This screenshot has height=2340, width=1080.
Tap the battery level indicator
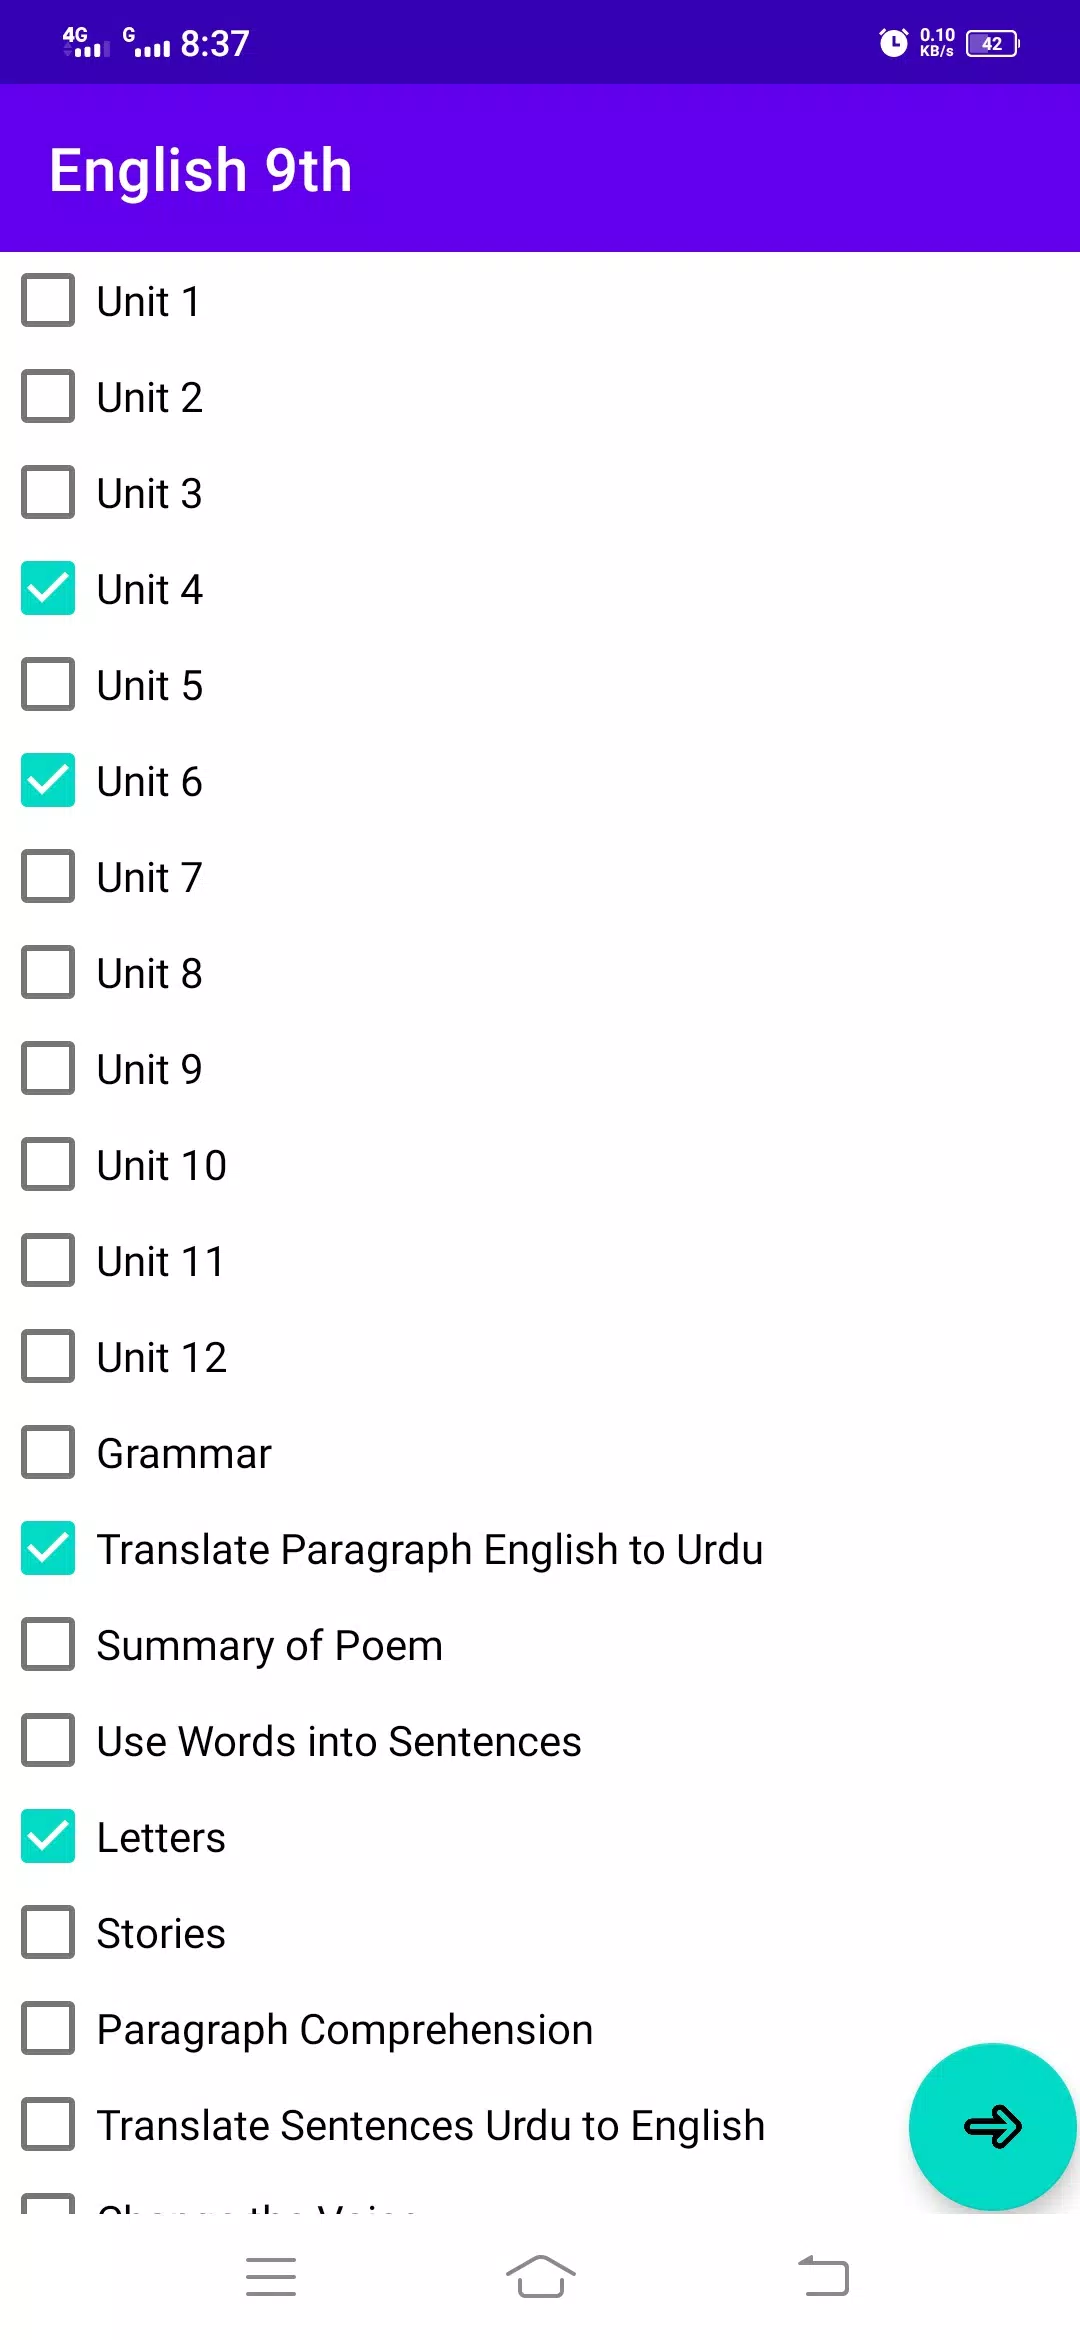(992, 43)
